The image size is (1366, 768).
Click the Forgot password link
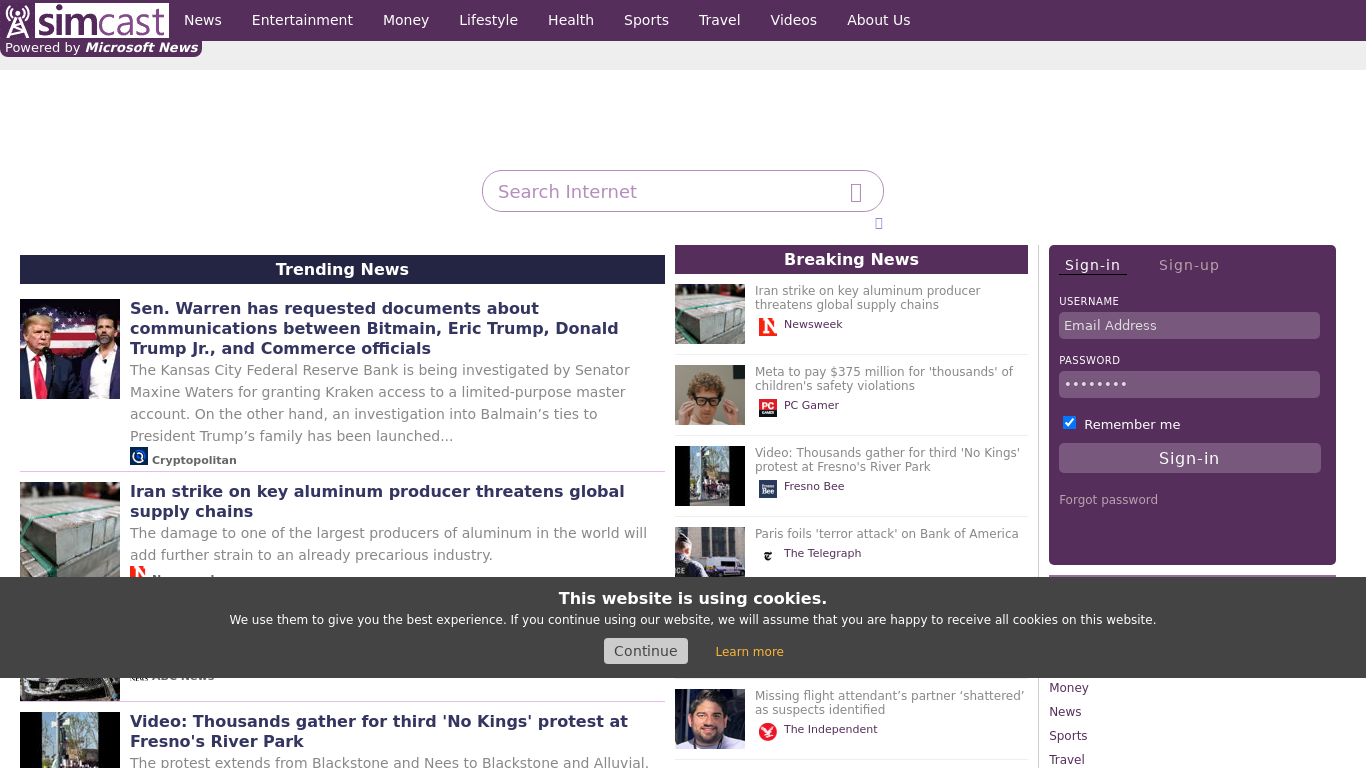click(1108, 500)
